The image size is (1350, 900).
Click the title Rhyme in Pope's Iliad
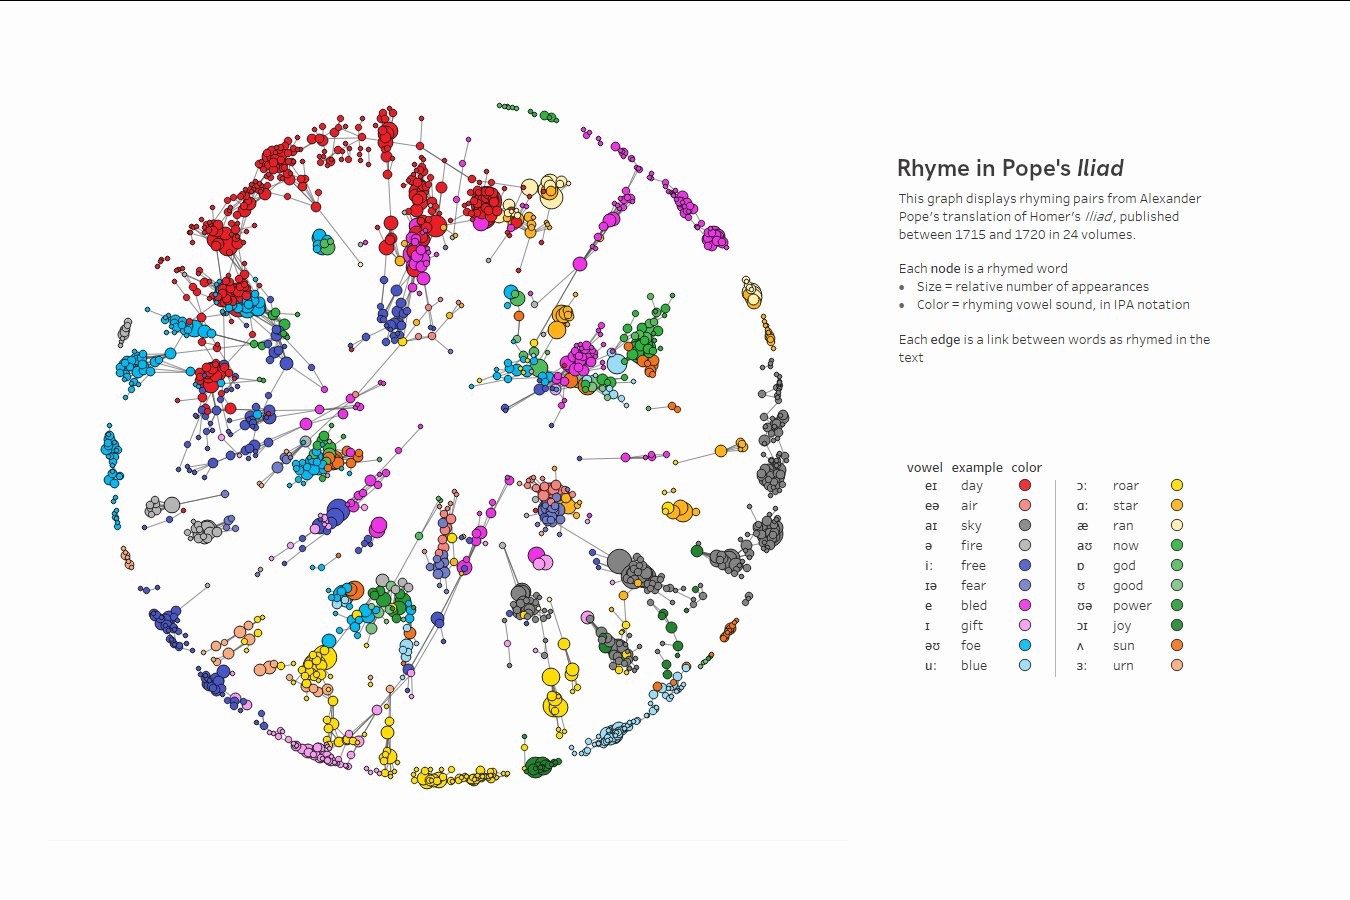(1010, 168)
